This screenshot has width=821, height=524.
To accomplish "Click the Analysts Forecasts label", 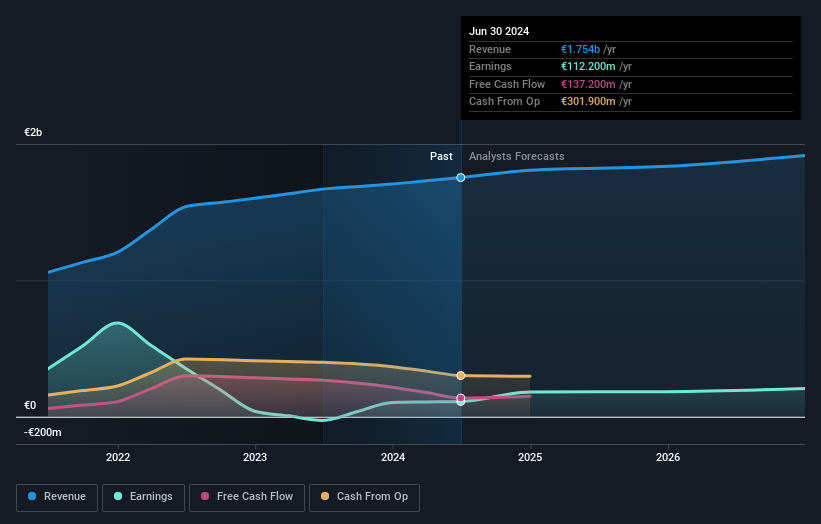I will (516, 156).
